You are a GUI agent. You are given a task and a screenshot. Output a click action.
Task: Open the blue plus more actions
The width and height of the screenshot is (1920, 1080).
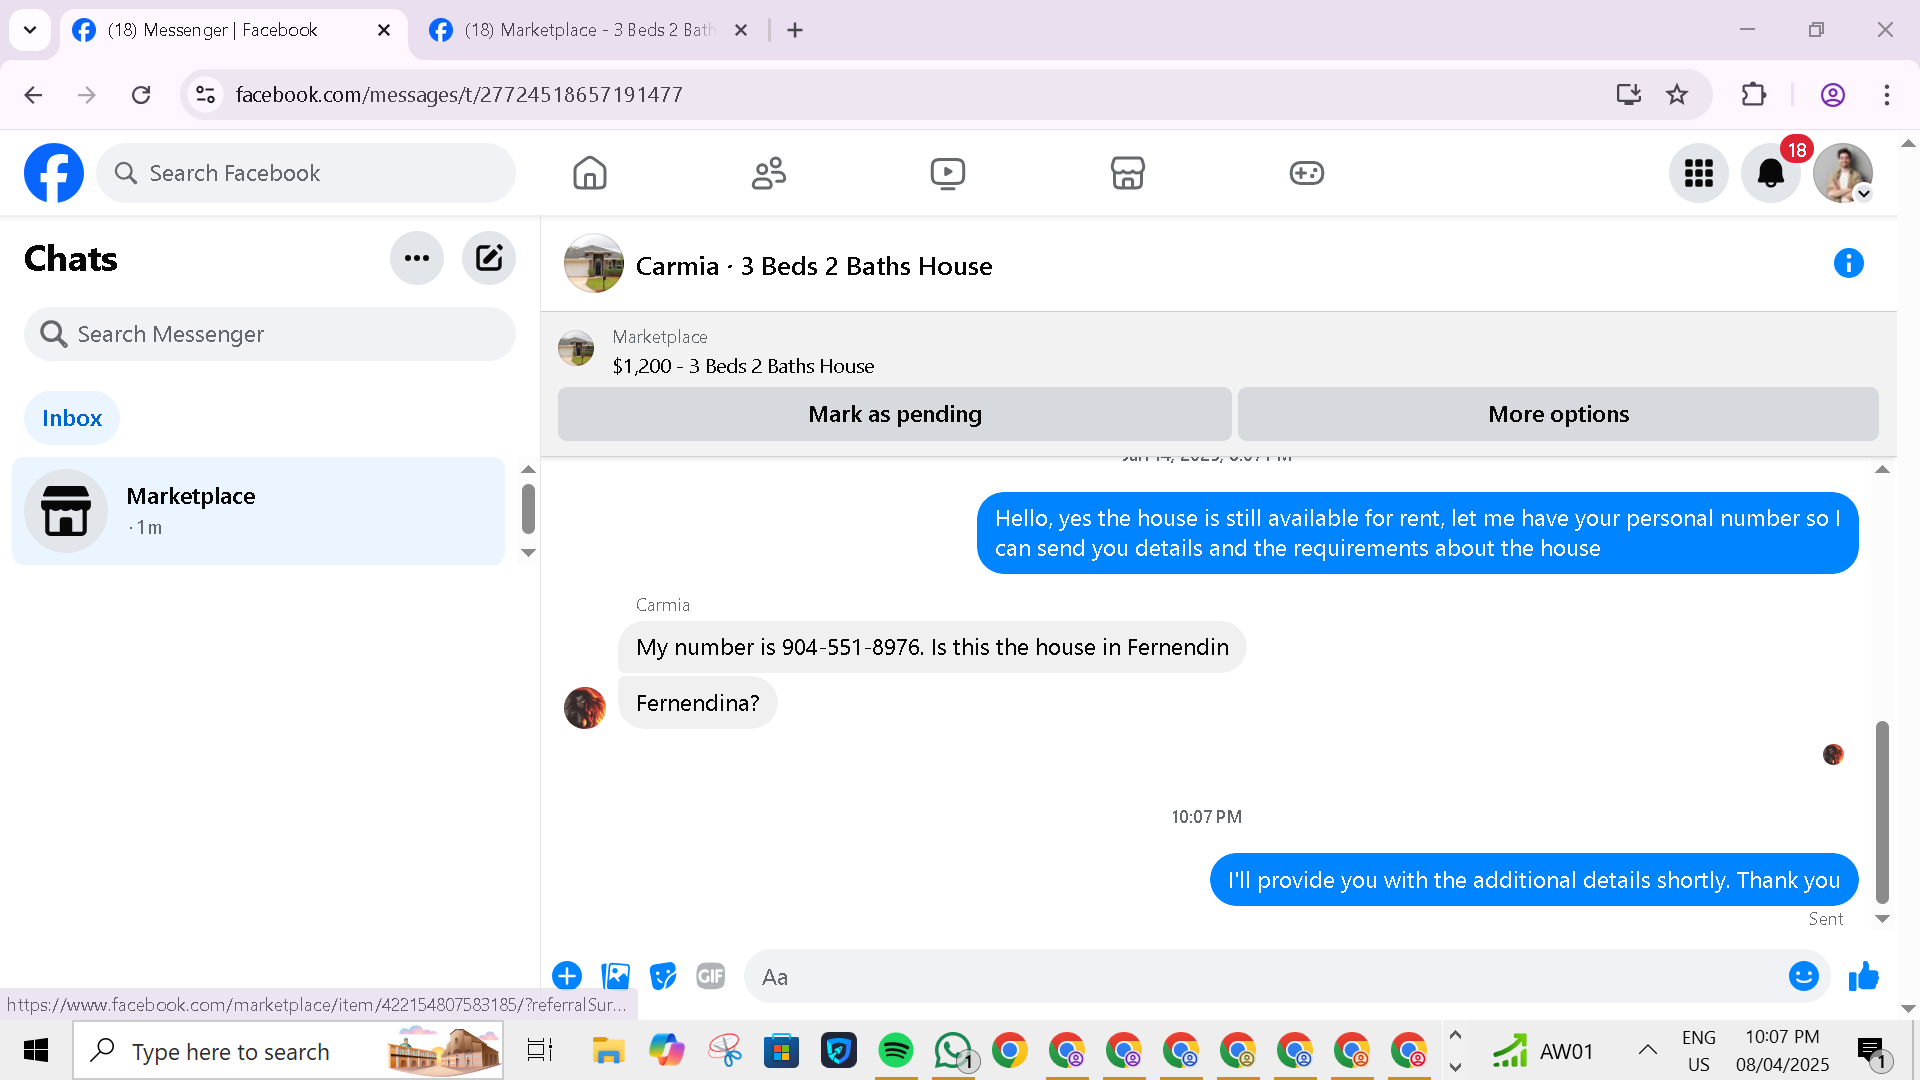[x=567, y=976]
